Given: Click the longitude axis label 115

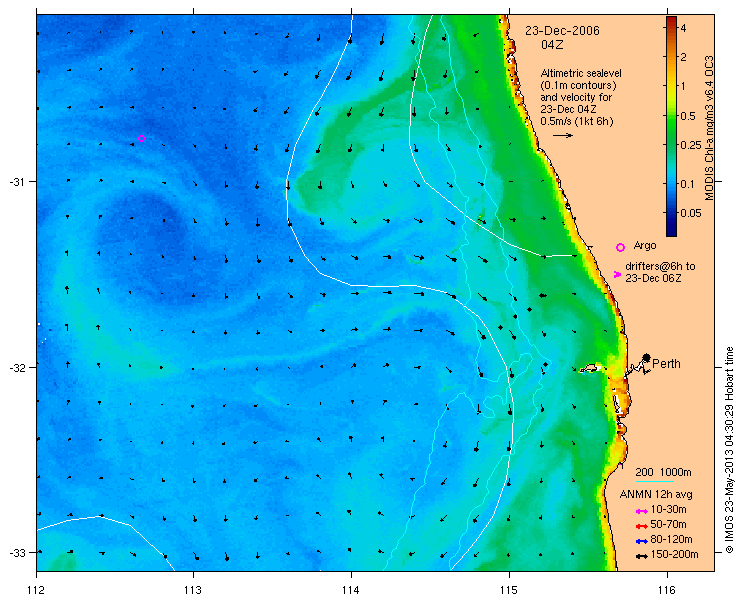Looking at the screenshot, I should click(509, 590).
